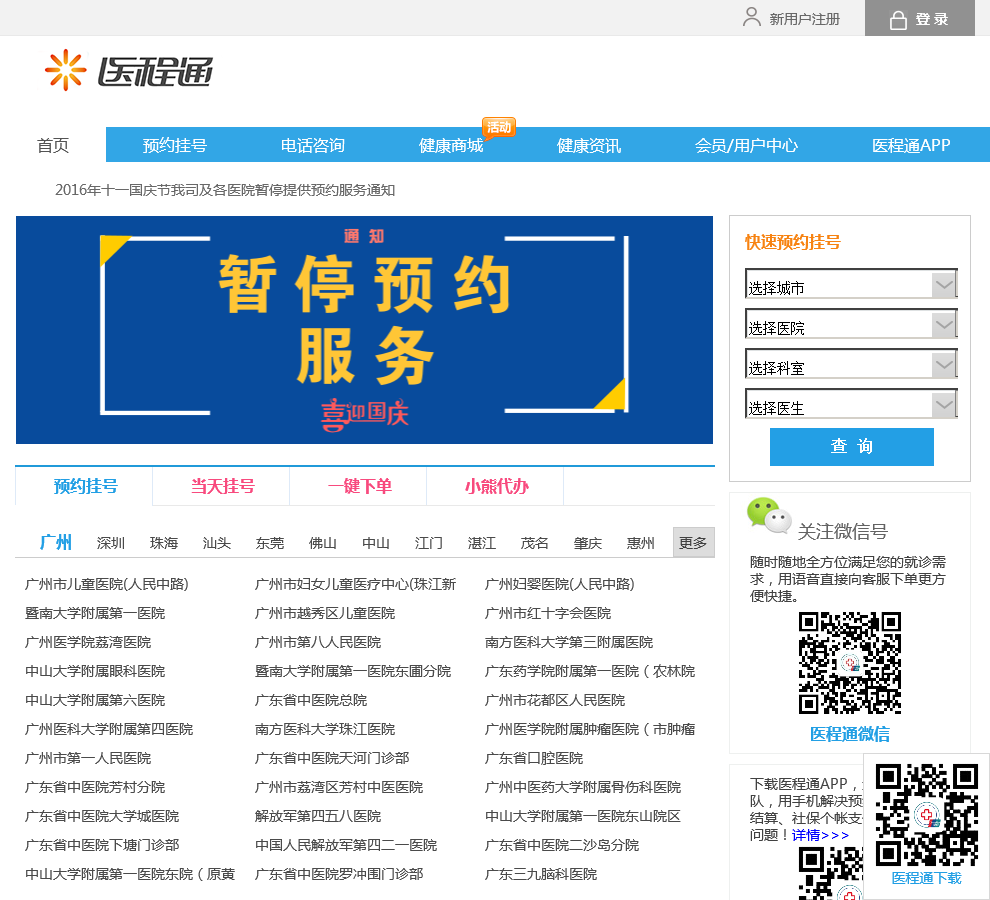The image size is (990, 900).
Task: Click the 医程通下载 floating QR code
Action: point(927,815)
